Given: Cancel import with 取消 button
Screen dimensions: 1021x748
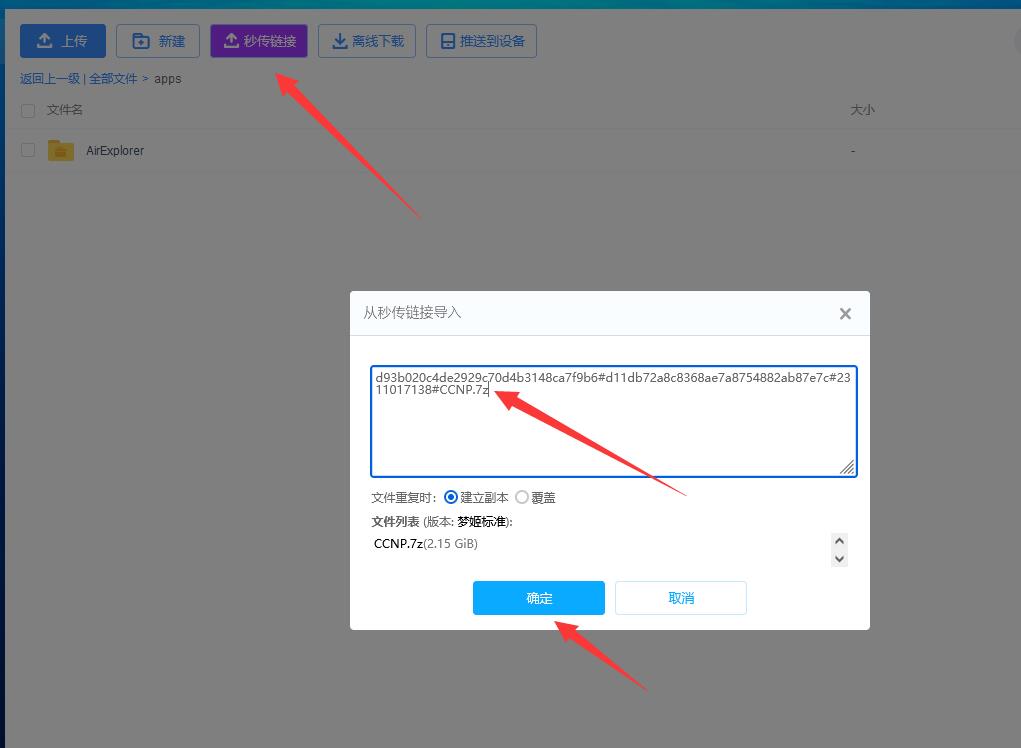Looking at the screenshot, I should (x=680, y=598).
